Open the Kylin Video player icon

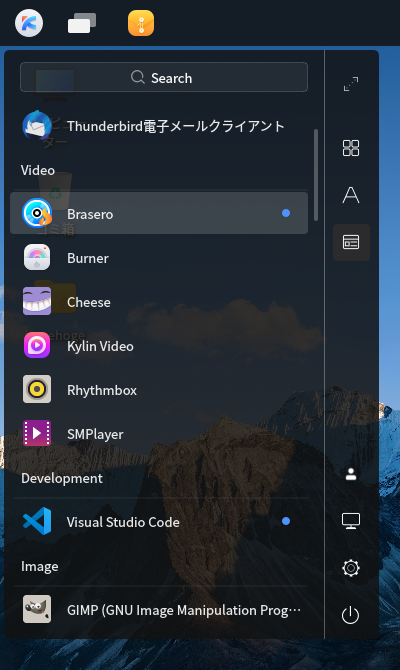click(x=37, y=345)
